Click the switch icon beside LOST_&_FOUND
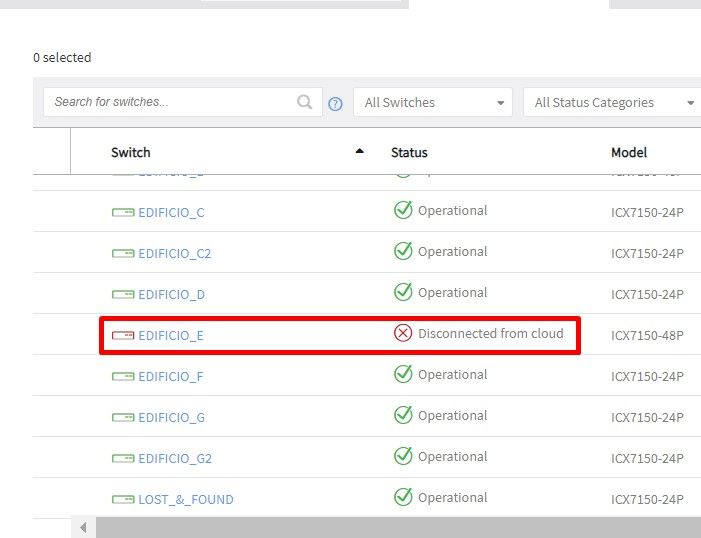Image resolution: width=701 pixels, height=538 pixels. click(123, 499)
